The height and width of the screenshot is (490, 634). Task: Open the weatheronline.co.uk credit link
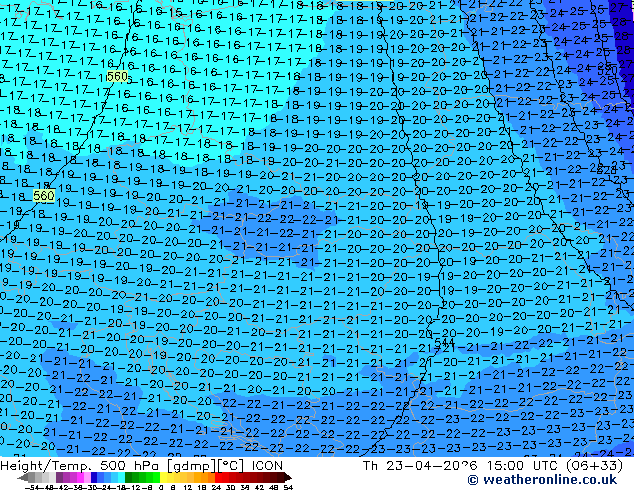pyautogui.click(x=542, y=480)
